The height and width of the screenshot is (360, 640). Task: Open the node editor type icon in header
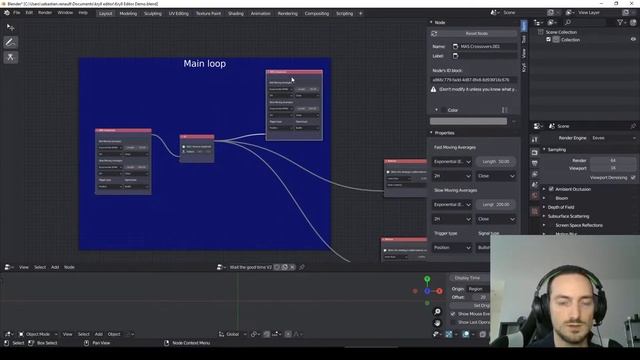8,267
